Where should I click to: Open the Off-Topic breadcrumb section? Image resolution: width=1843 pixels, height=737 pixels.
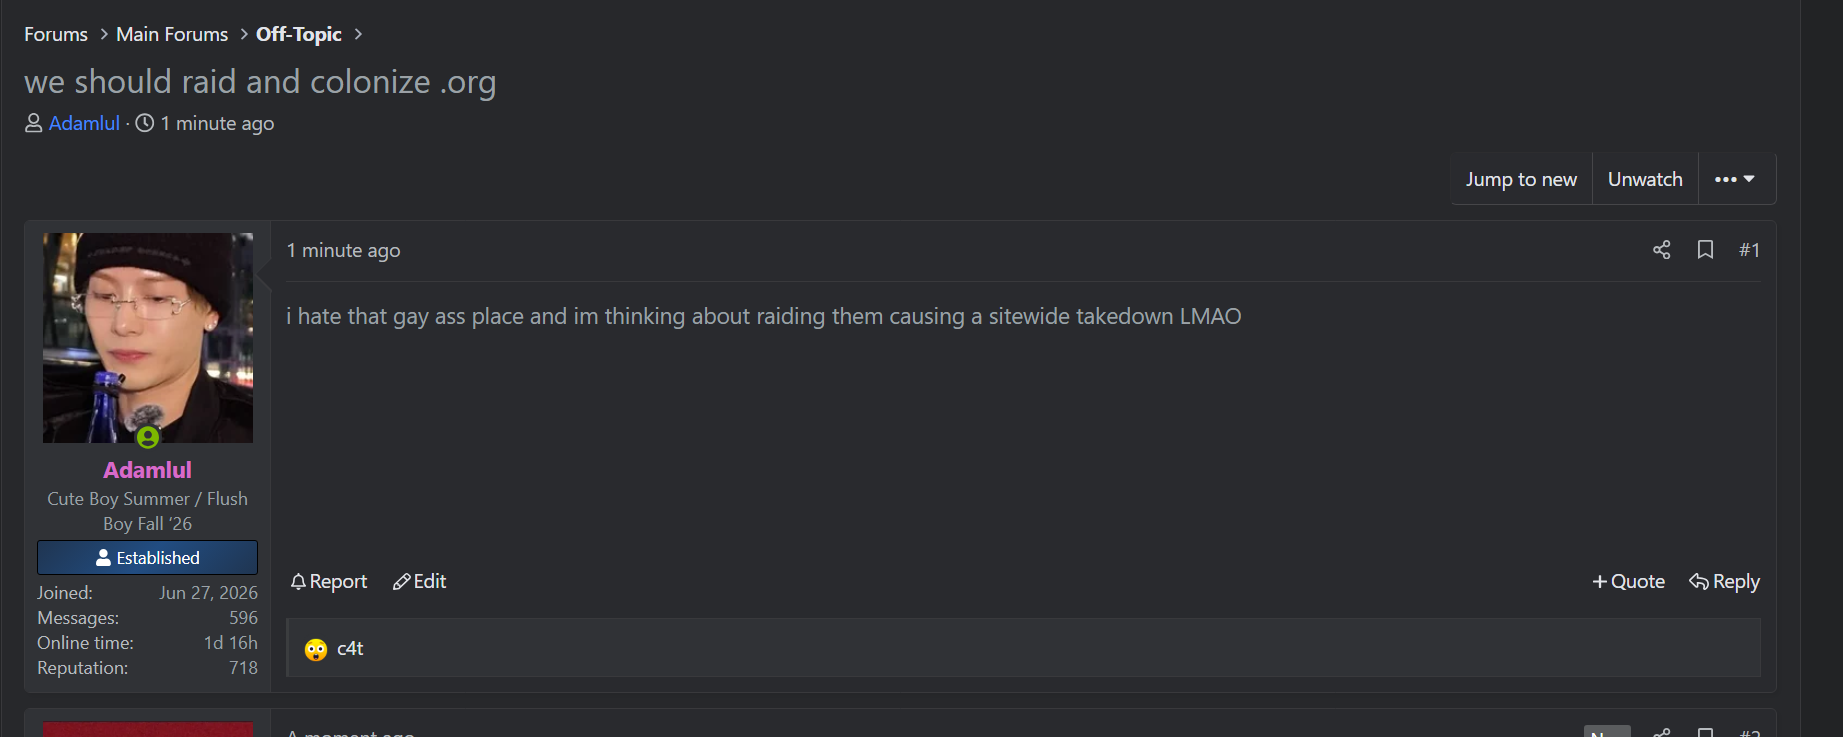(x=299, y=34)
